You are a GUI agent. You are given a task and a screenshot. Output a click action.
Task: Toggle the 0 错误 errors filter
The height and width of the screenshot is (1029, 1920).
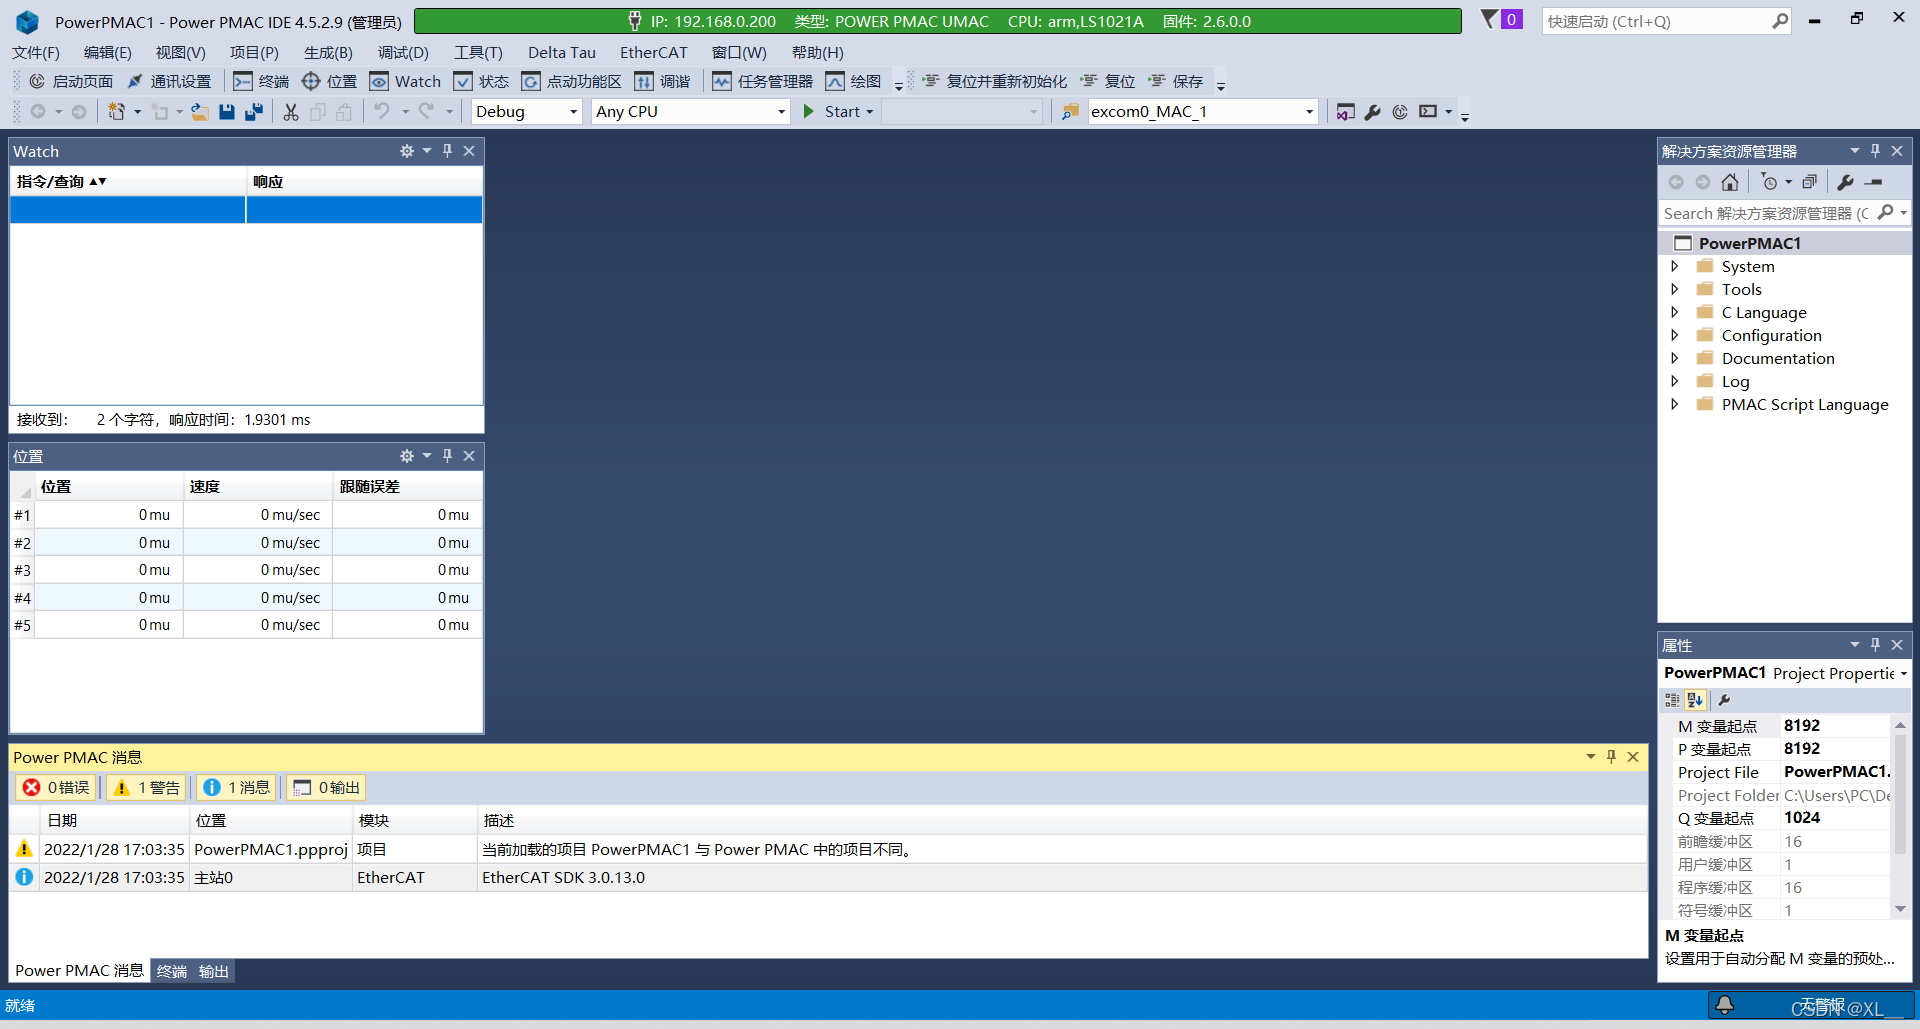(56, 788)
